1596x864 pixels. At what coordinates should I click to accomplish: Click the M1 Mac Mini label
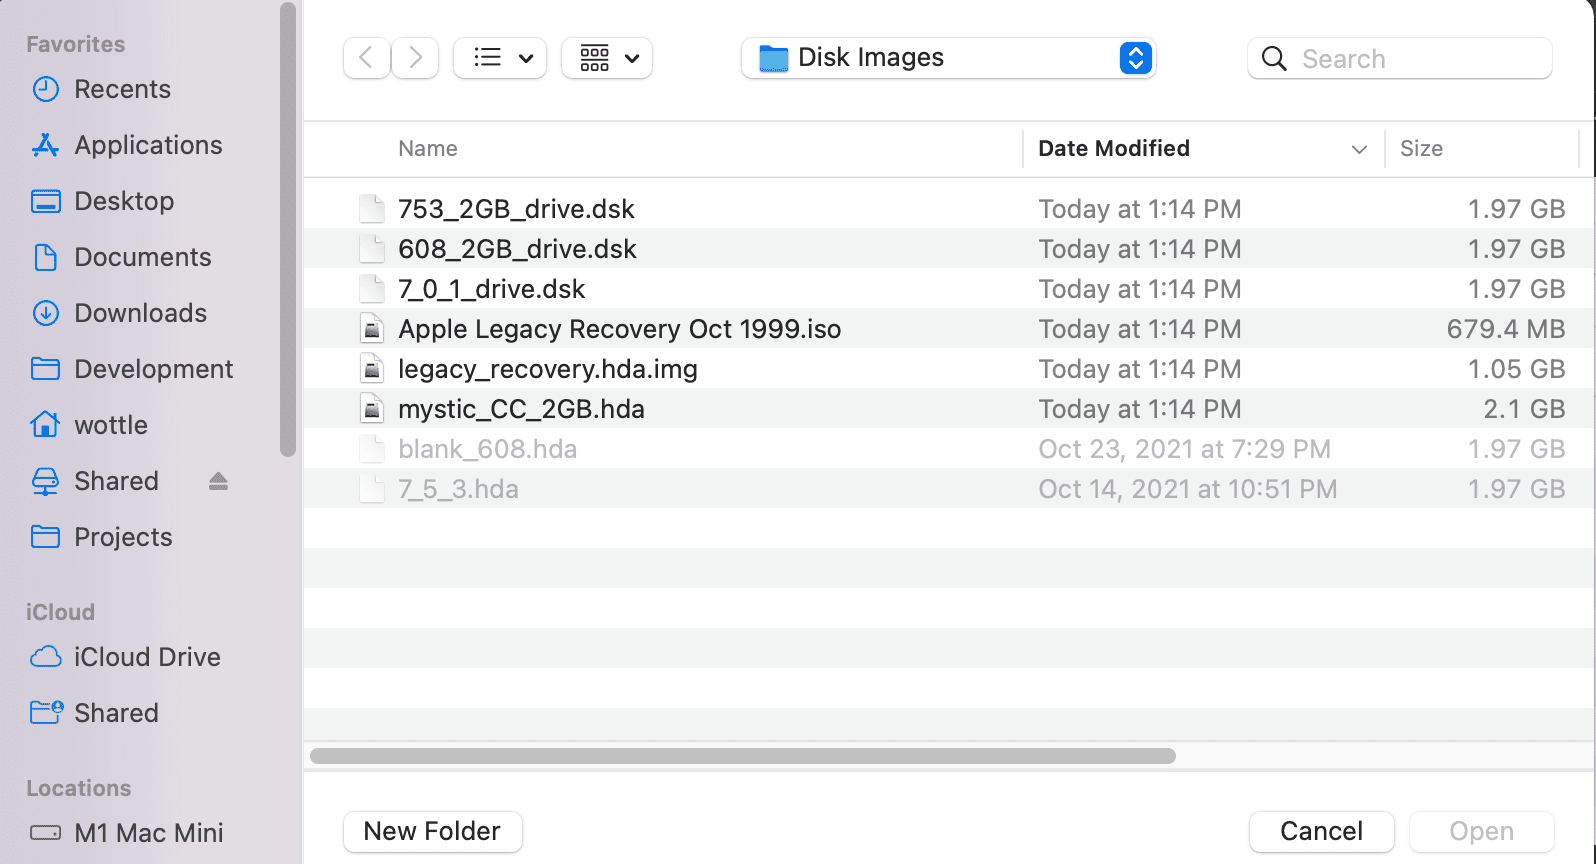click(x=148, y=833)
